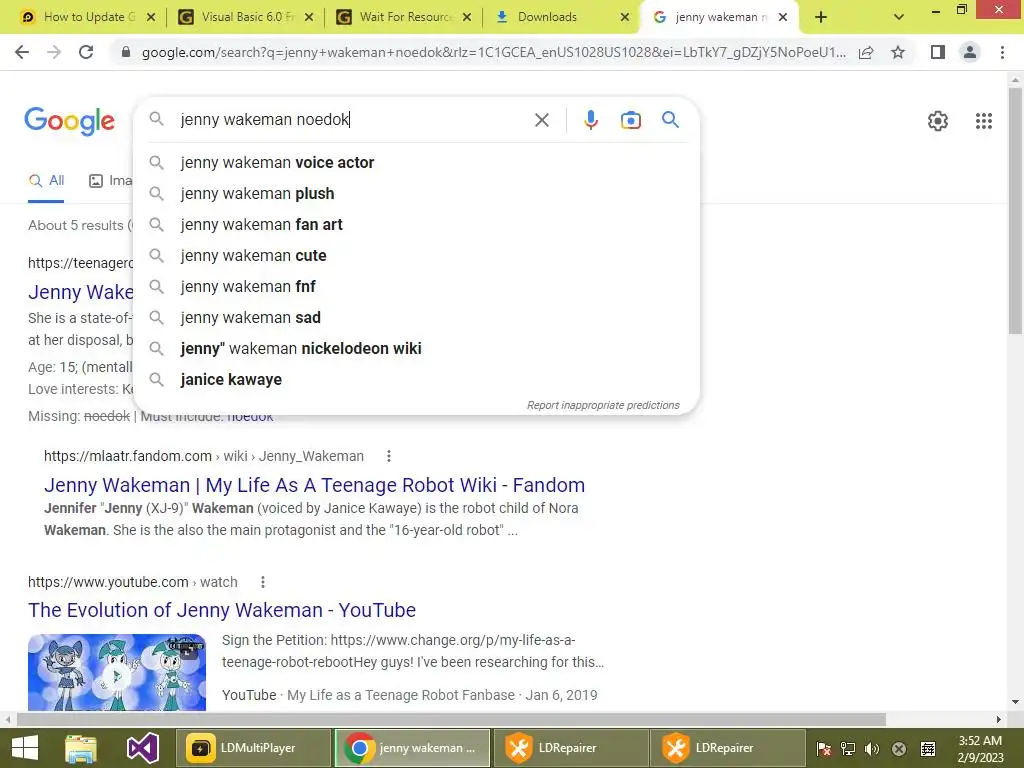Click the Google logo
The image size is (1024, 768).
click(69, 121)
